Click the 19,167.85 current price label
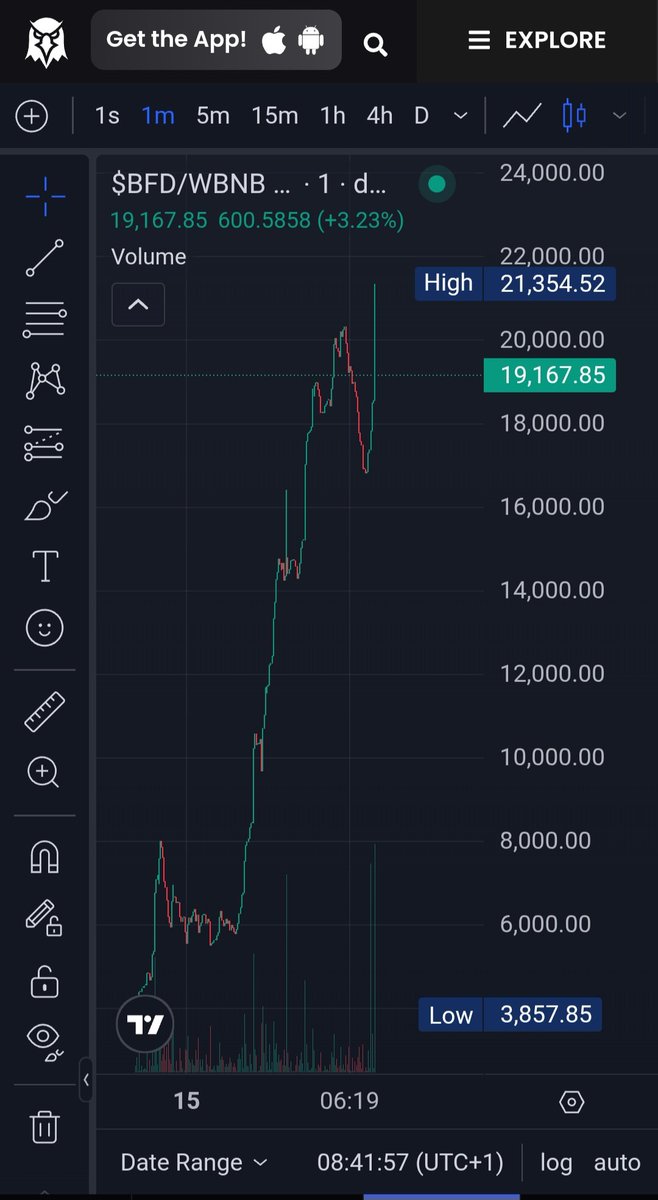658x1200 pixels. (x=551, y=375)
